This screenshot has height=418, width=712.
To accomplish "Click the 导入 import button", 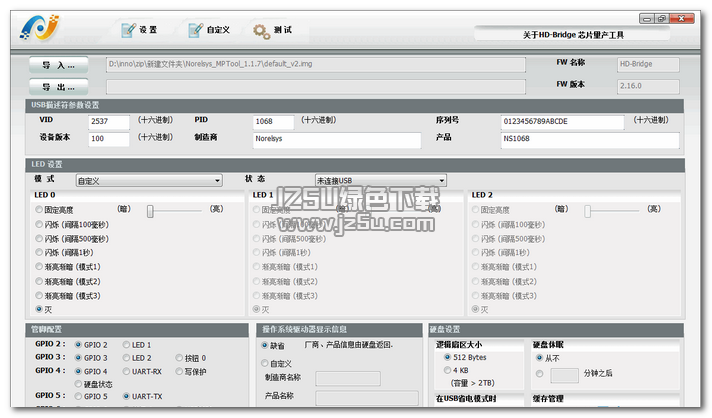I will pos(59,65).
